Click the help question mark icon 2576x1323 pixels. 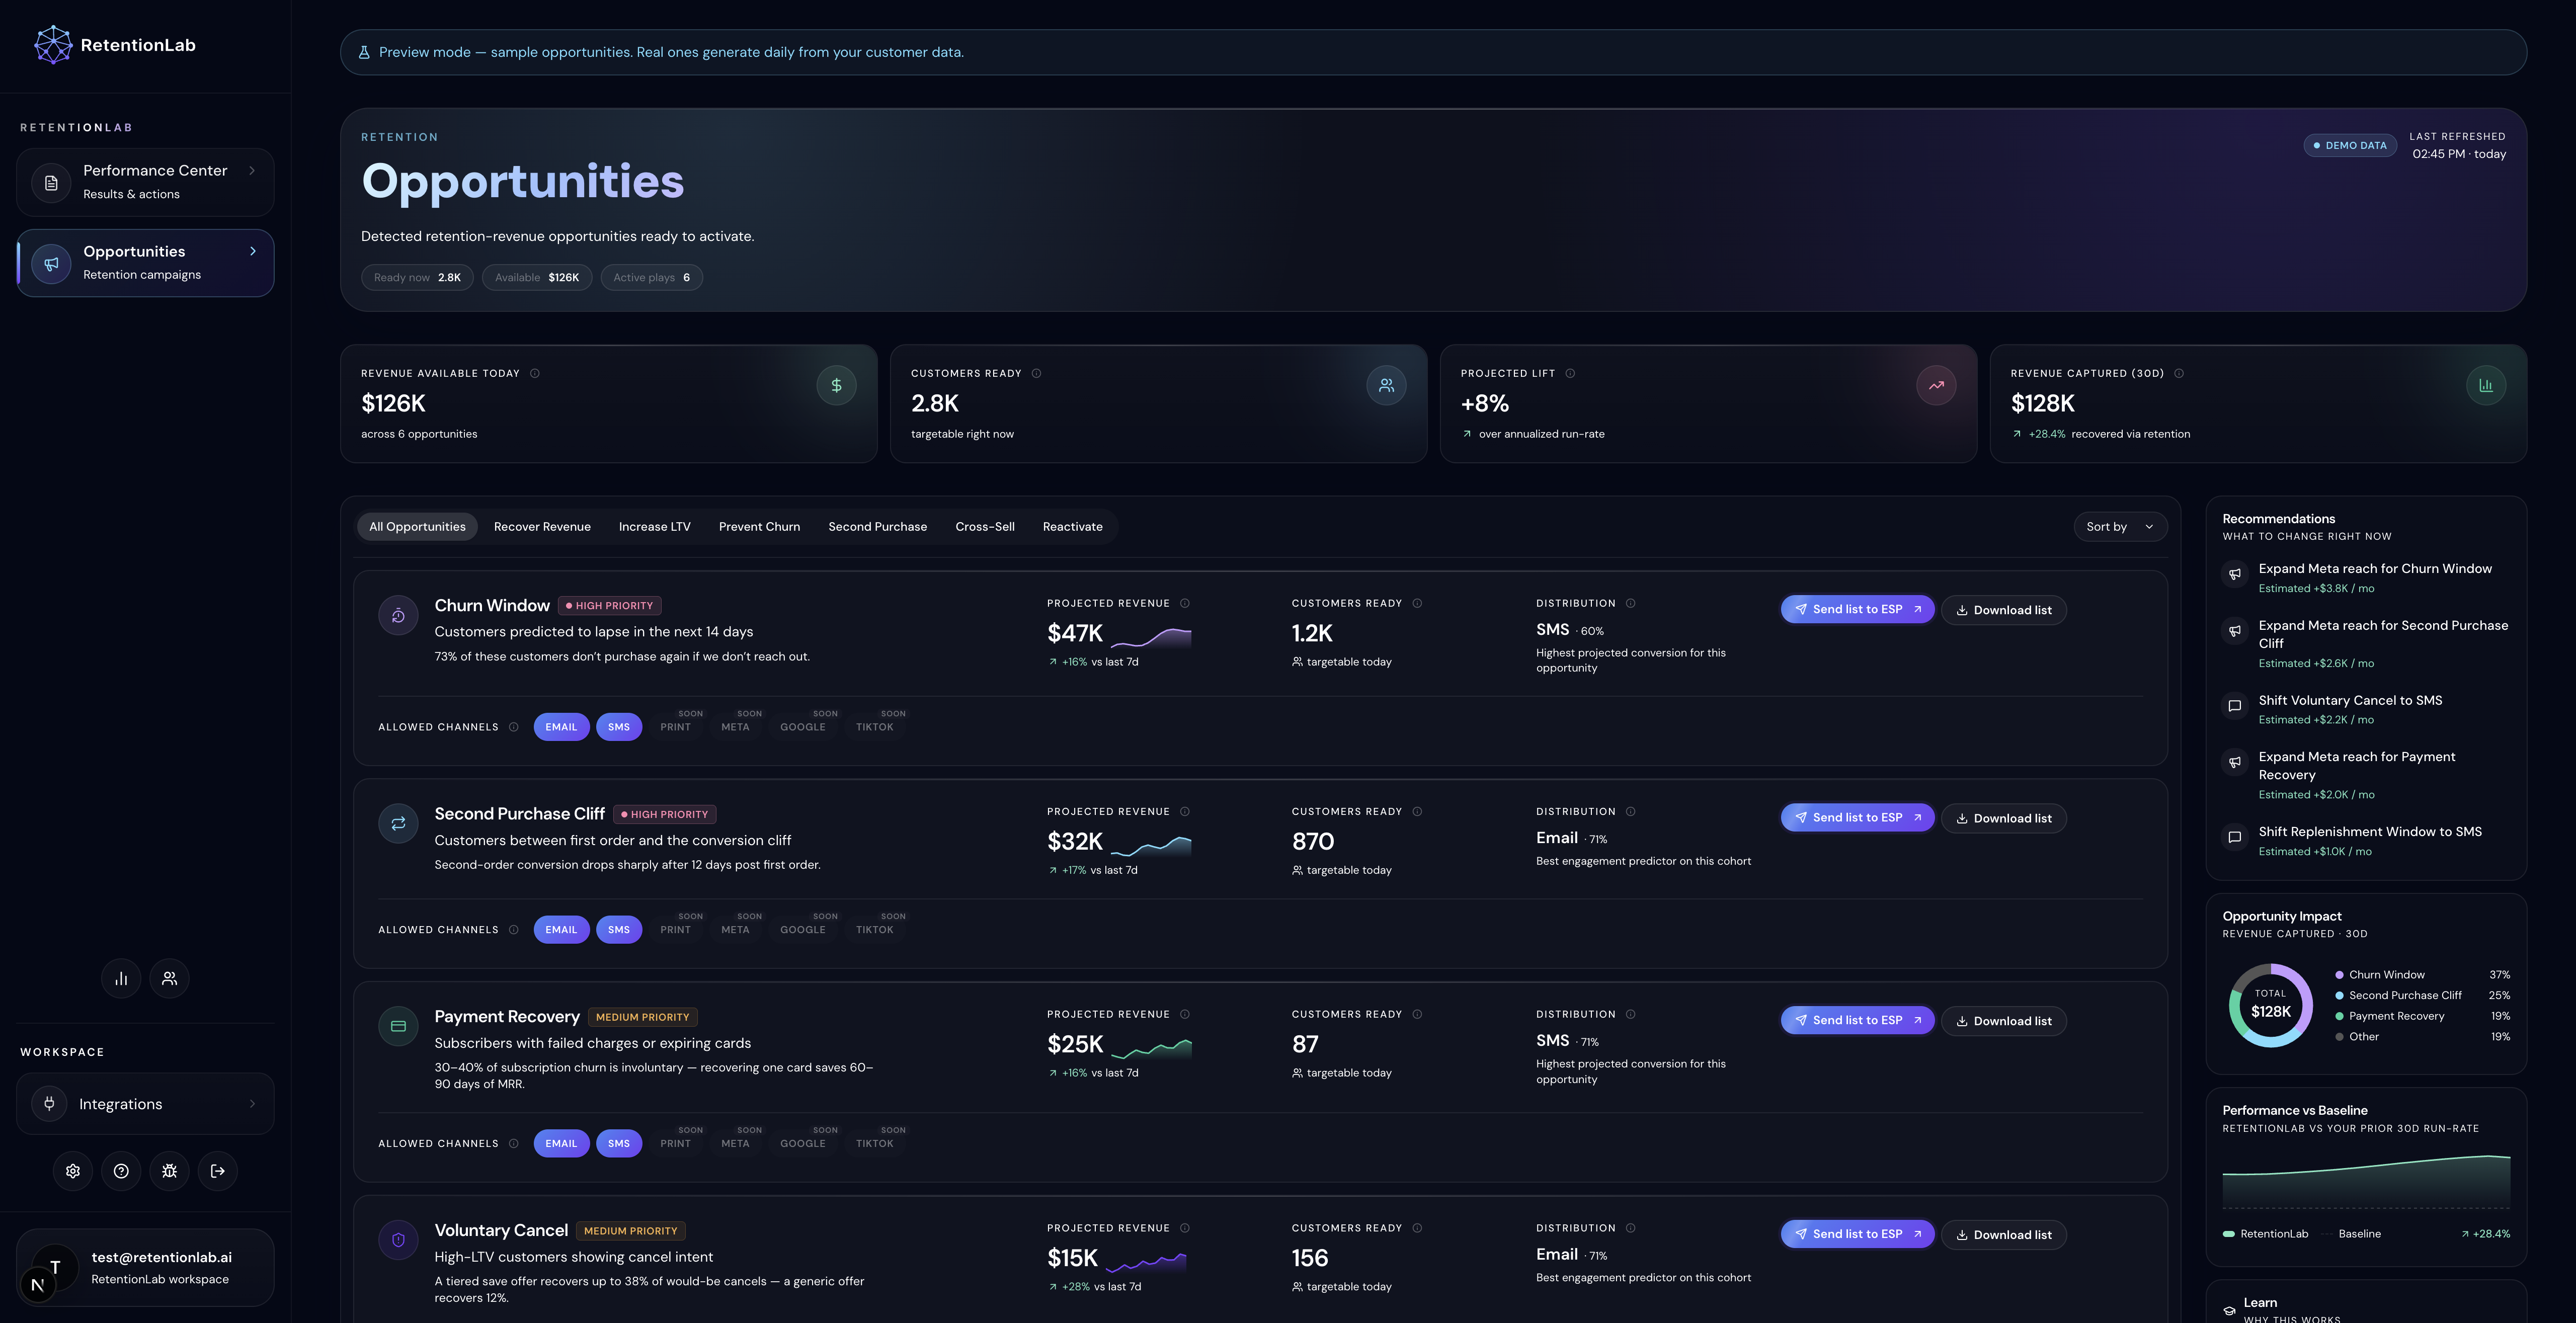pos(121,1171)
